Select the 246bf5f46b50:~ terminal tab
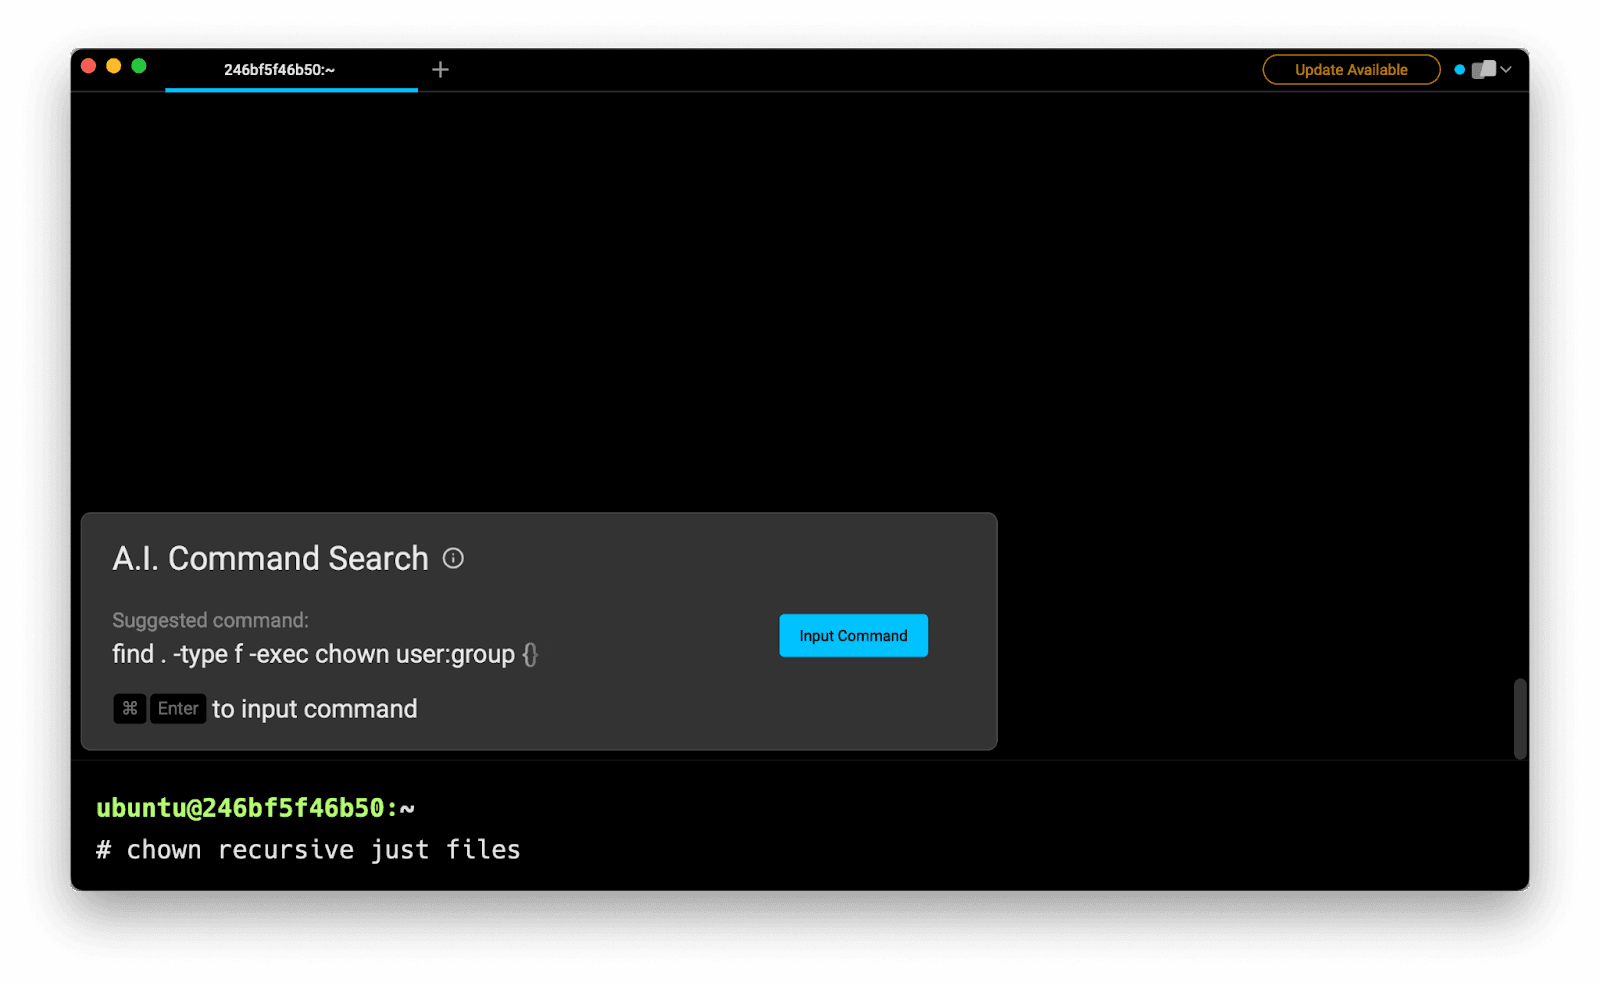The height and width of the screenshot is (984, 1600). (280, 69)
